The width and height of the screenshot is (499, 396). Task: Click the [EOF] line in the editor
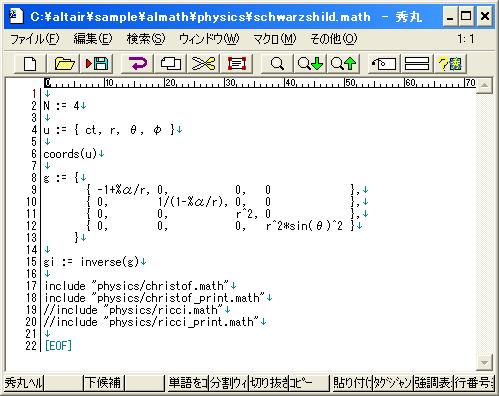click(58, 346)
